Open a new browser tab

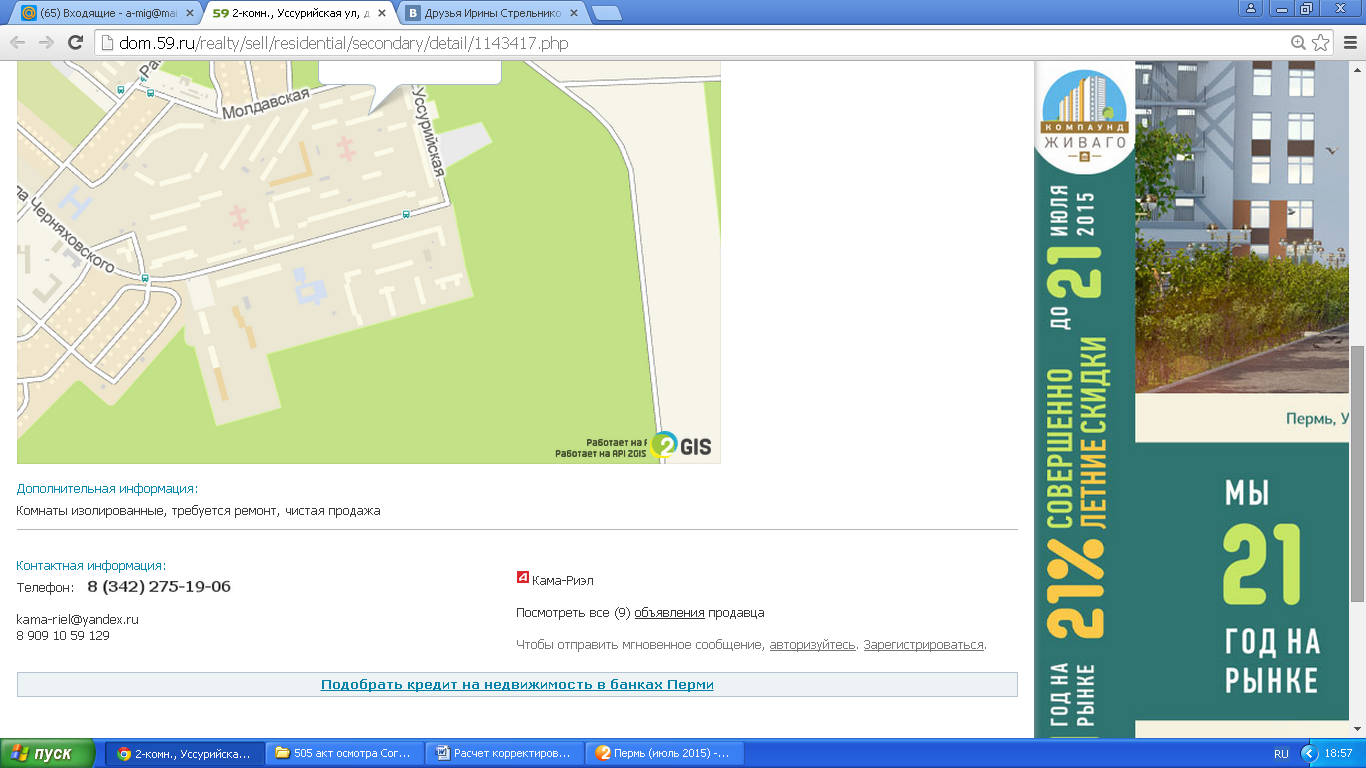(x=606, y=14)
